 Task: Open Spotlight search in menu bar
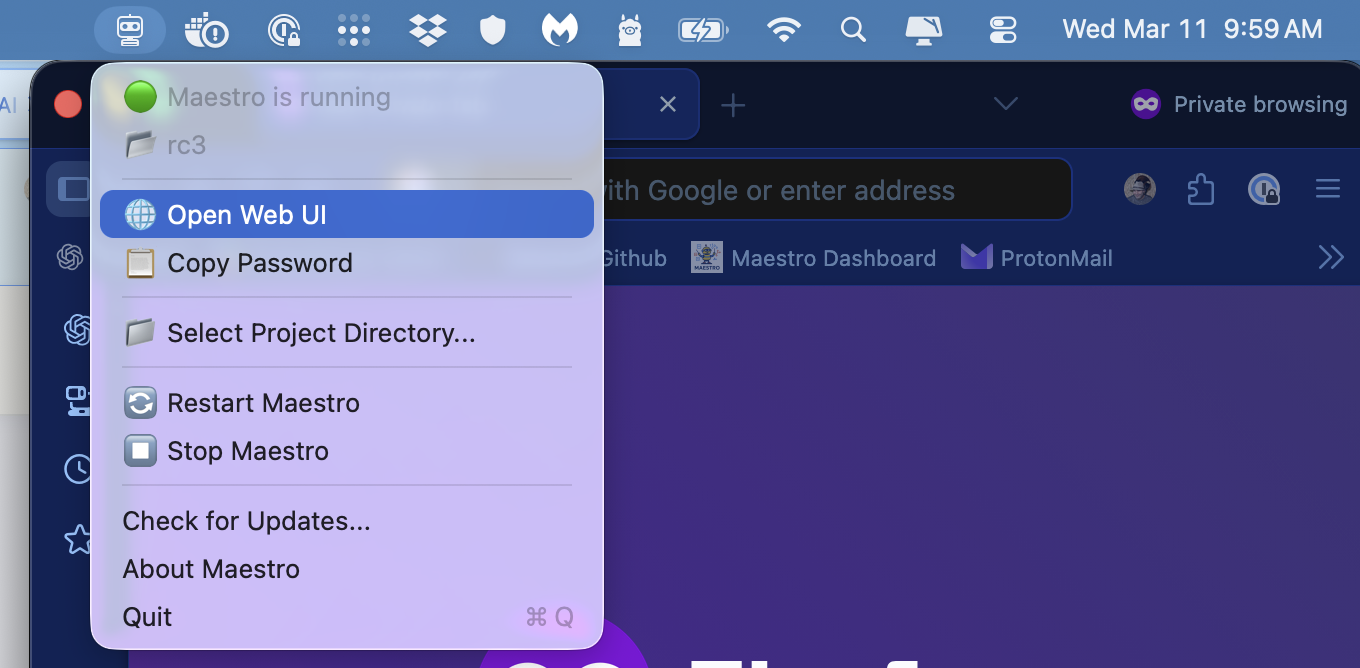(853, 30)
